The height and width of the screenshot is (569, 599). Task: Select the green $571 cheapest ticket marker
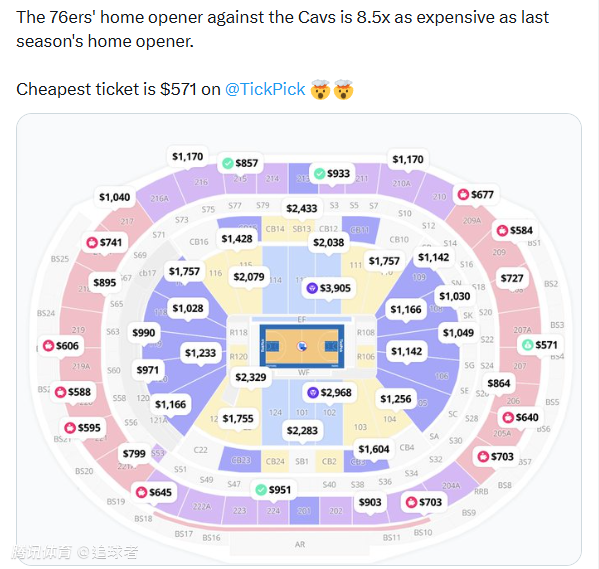click(540, 345)
